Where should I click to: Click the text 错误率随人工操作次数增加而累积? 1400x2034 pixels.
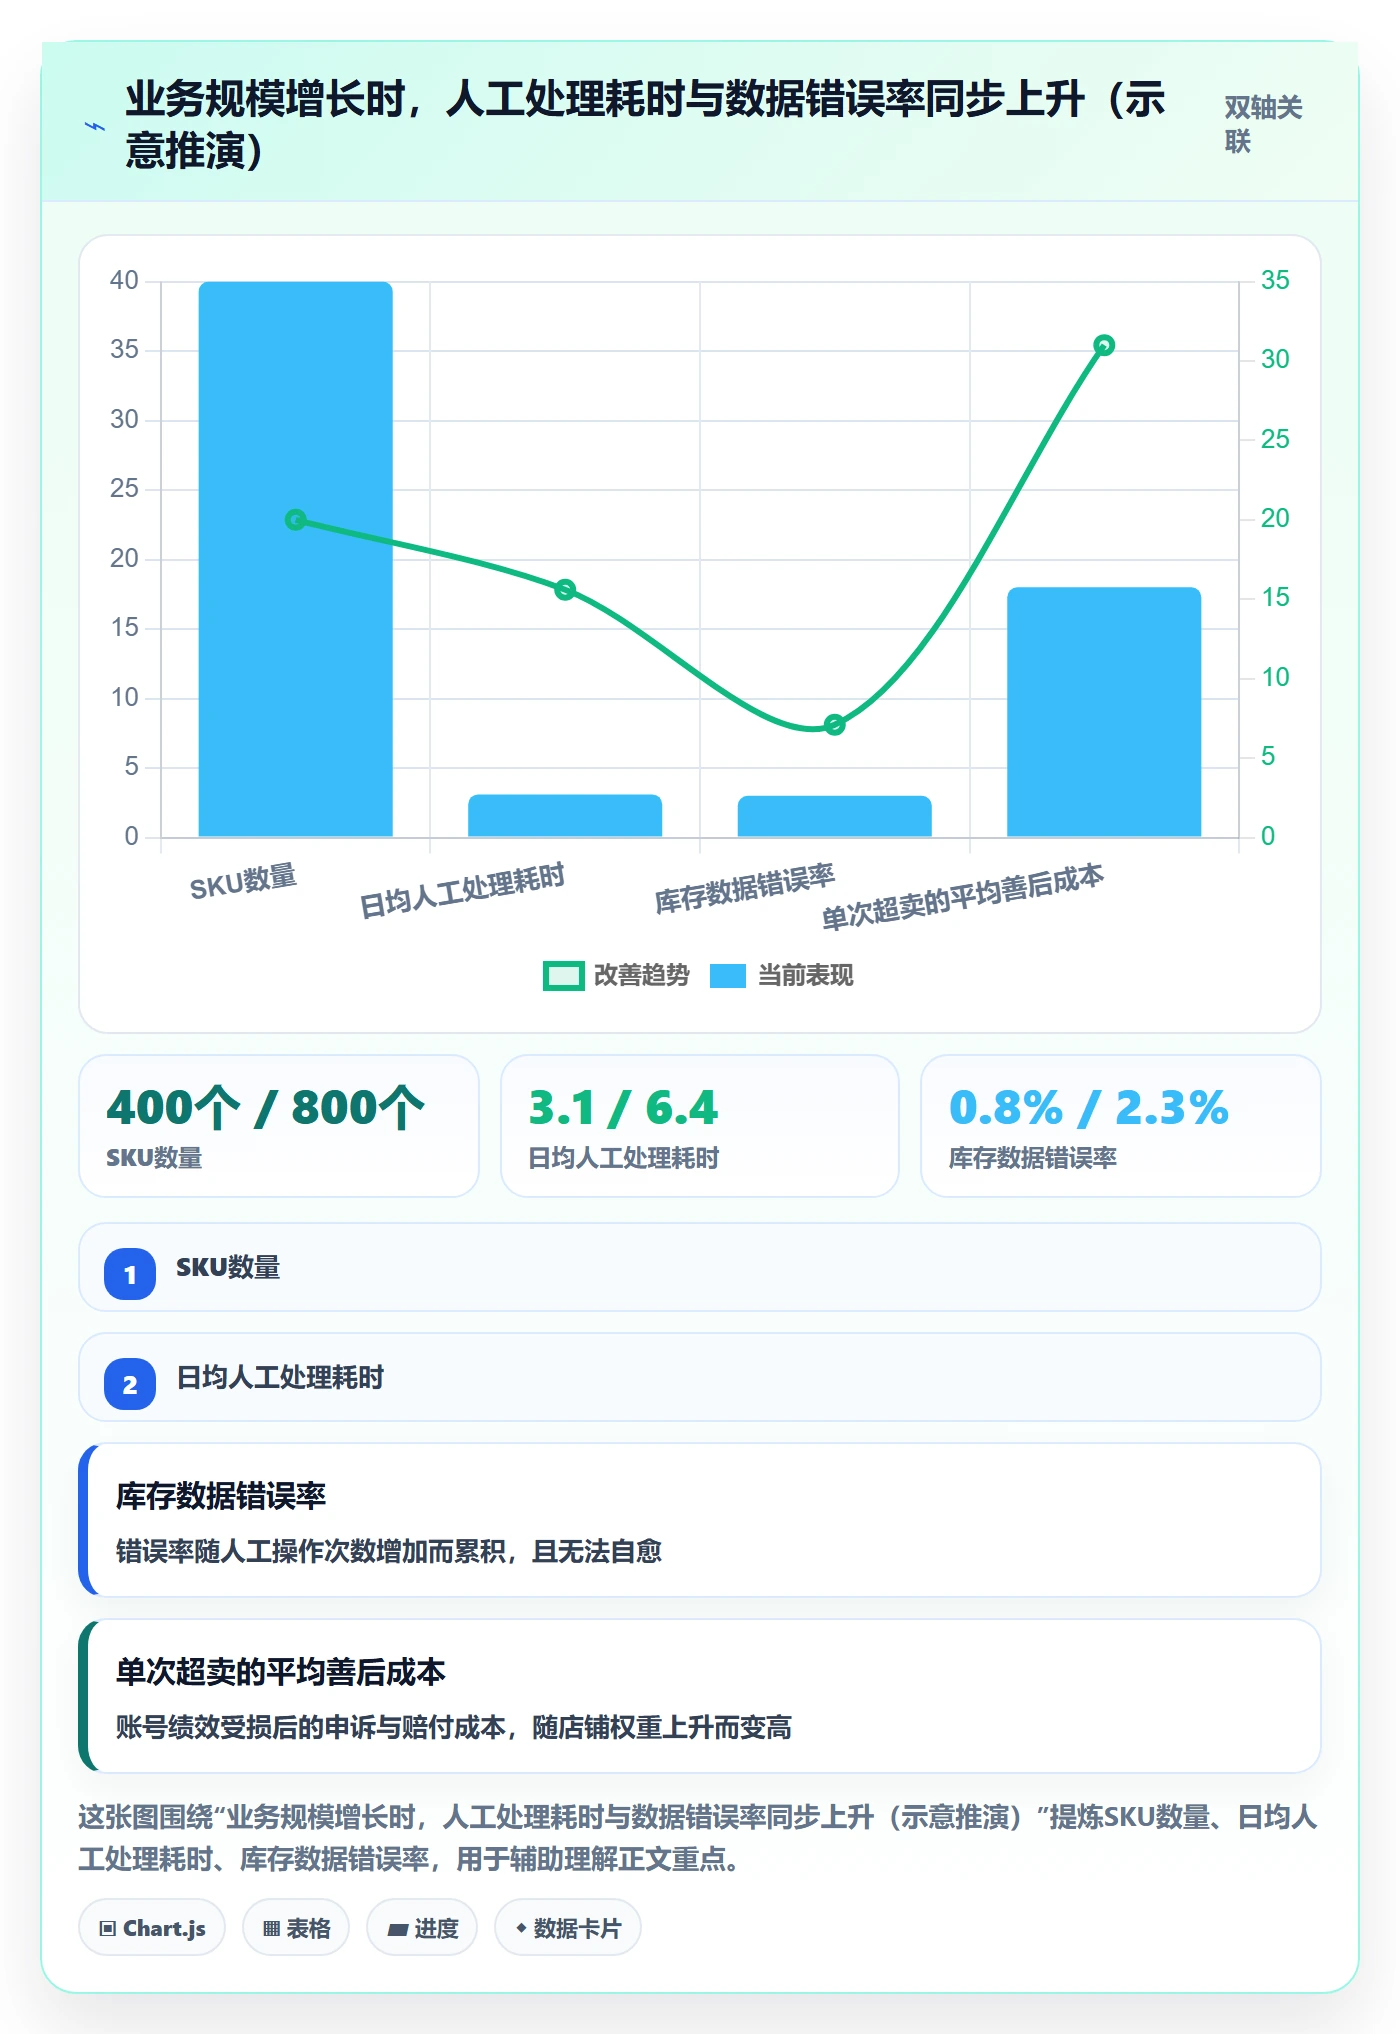[311, 1551]
